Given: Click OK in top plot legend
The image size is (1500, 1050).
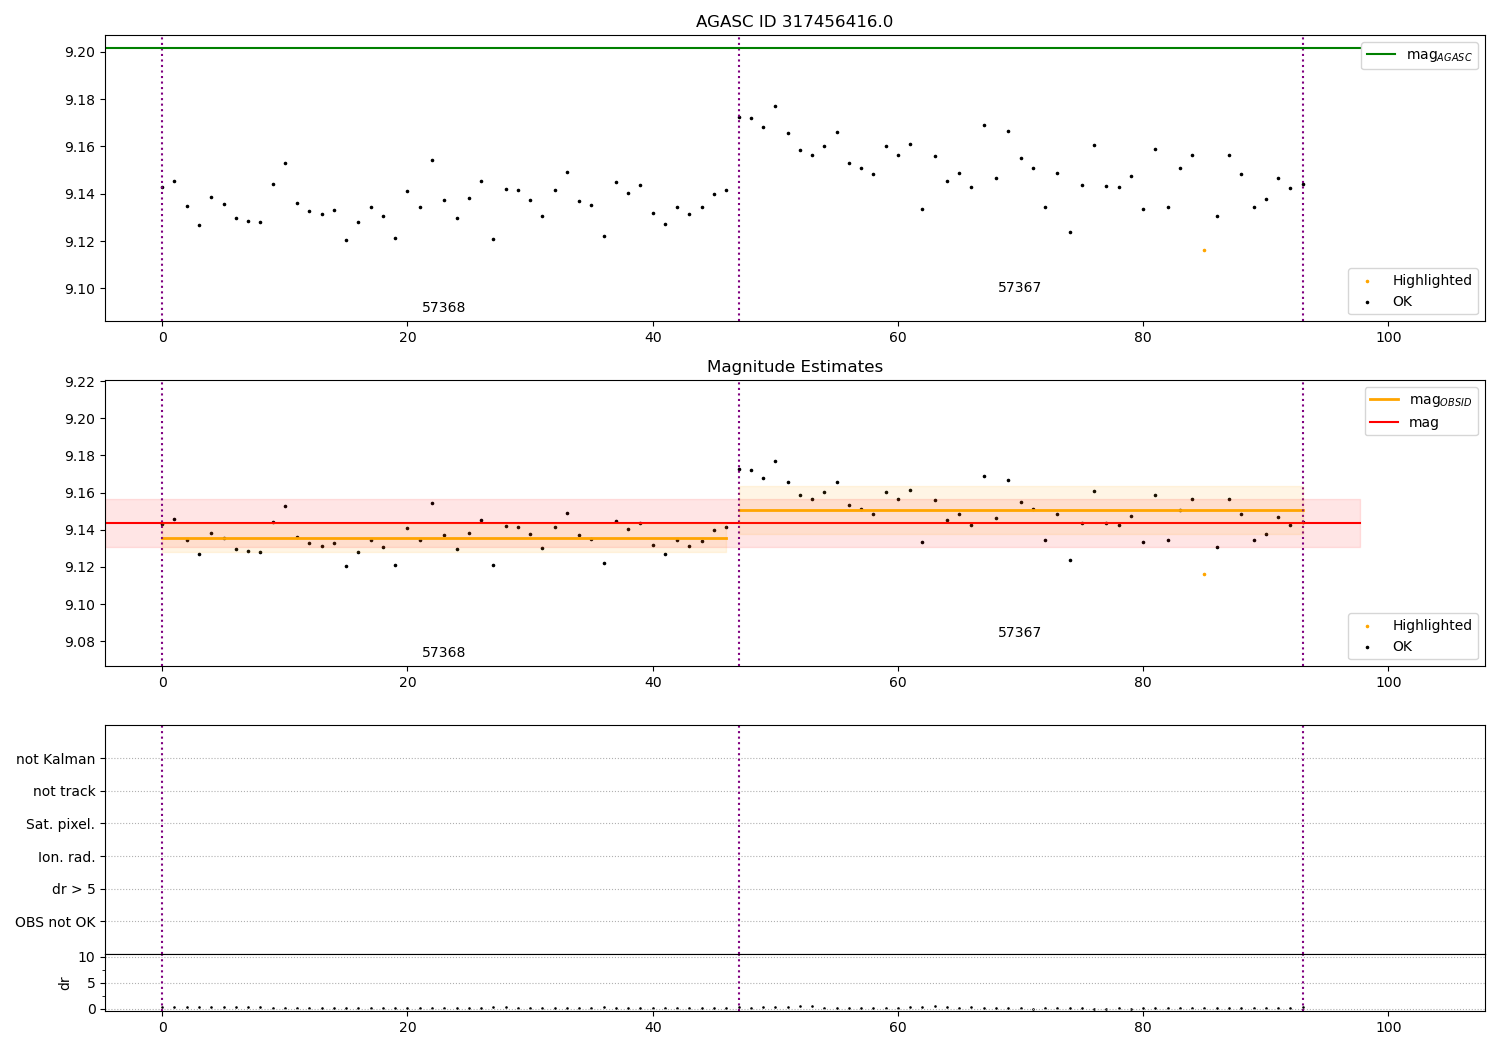Looking at the screenshot, I should pyautogui.click(x=1402, y=302).
